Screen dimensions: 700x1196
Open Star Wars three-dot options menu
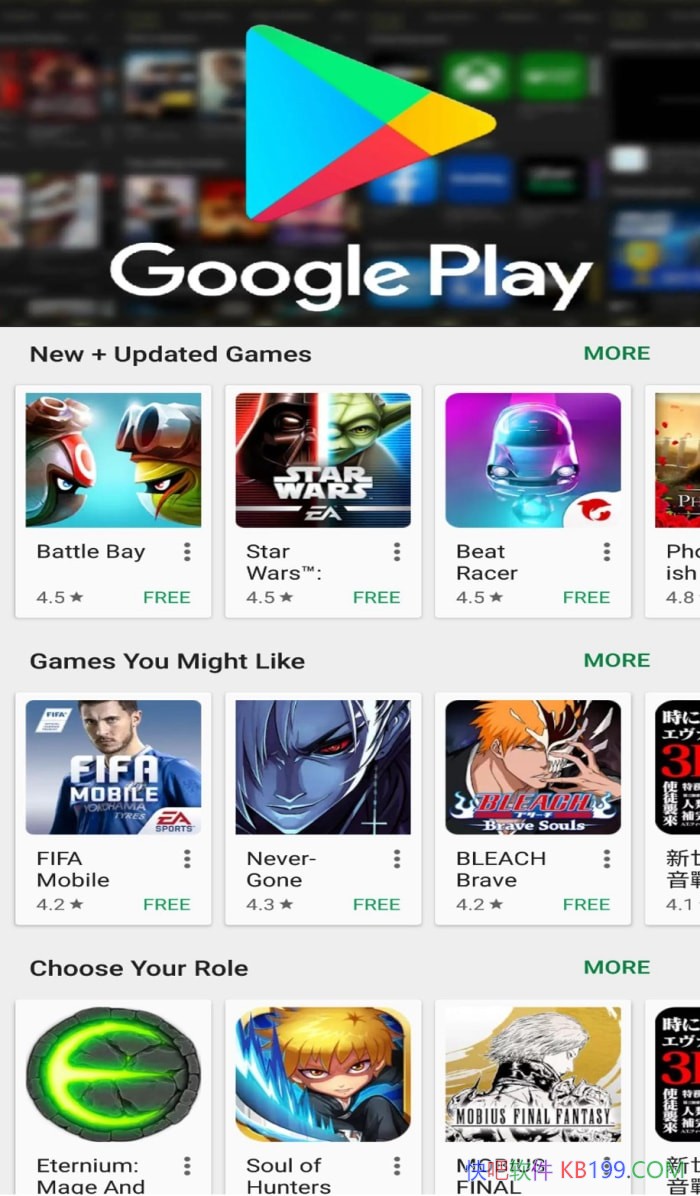tap(397, 552)
